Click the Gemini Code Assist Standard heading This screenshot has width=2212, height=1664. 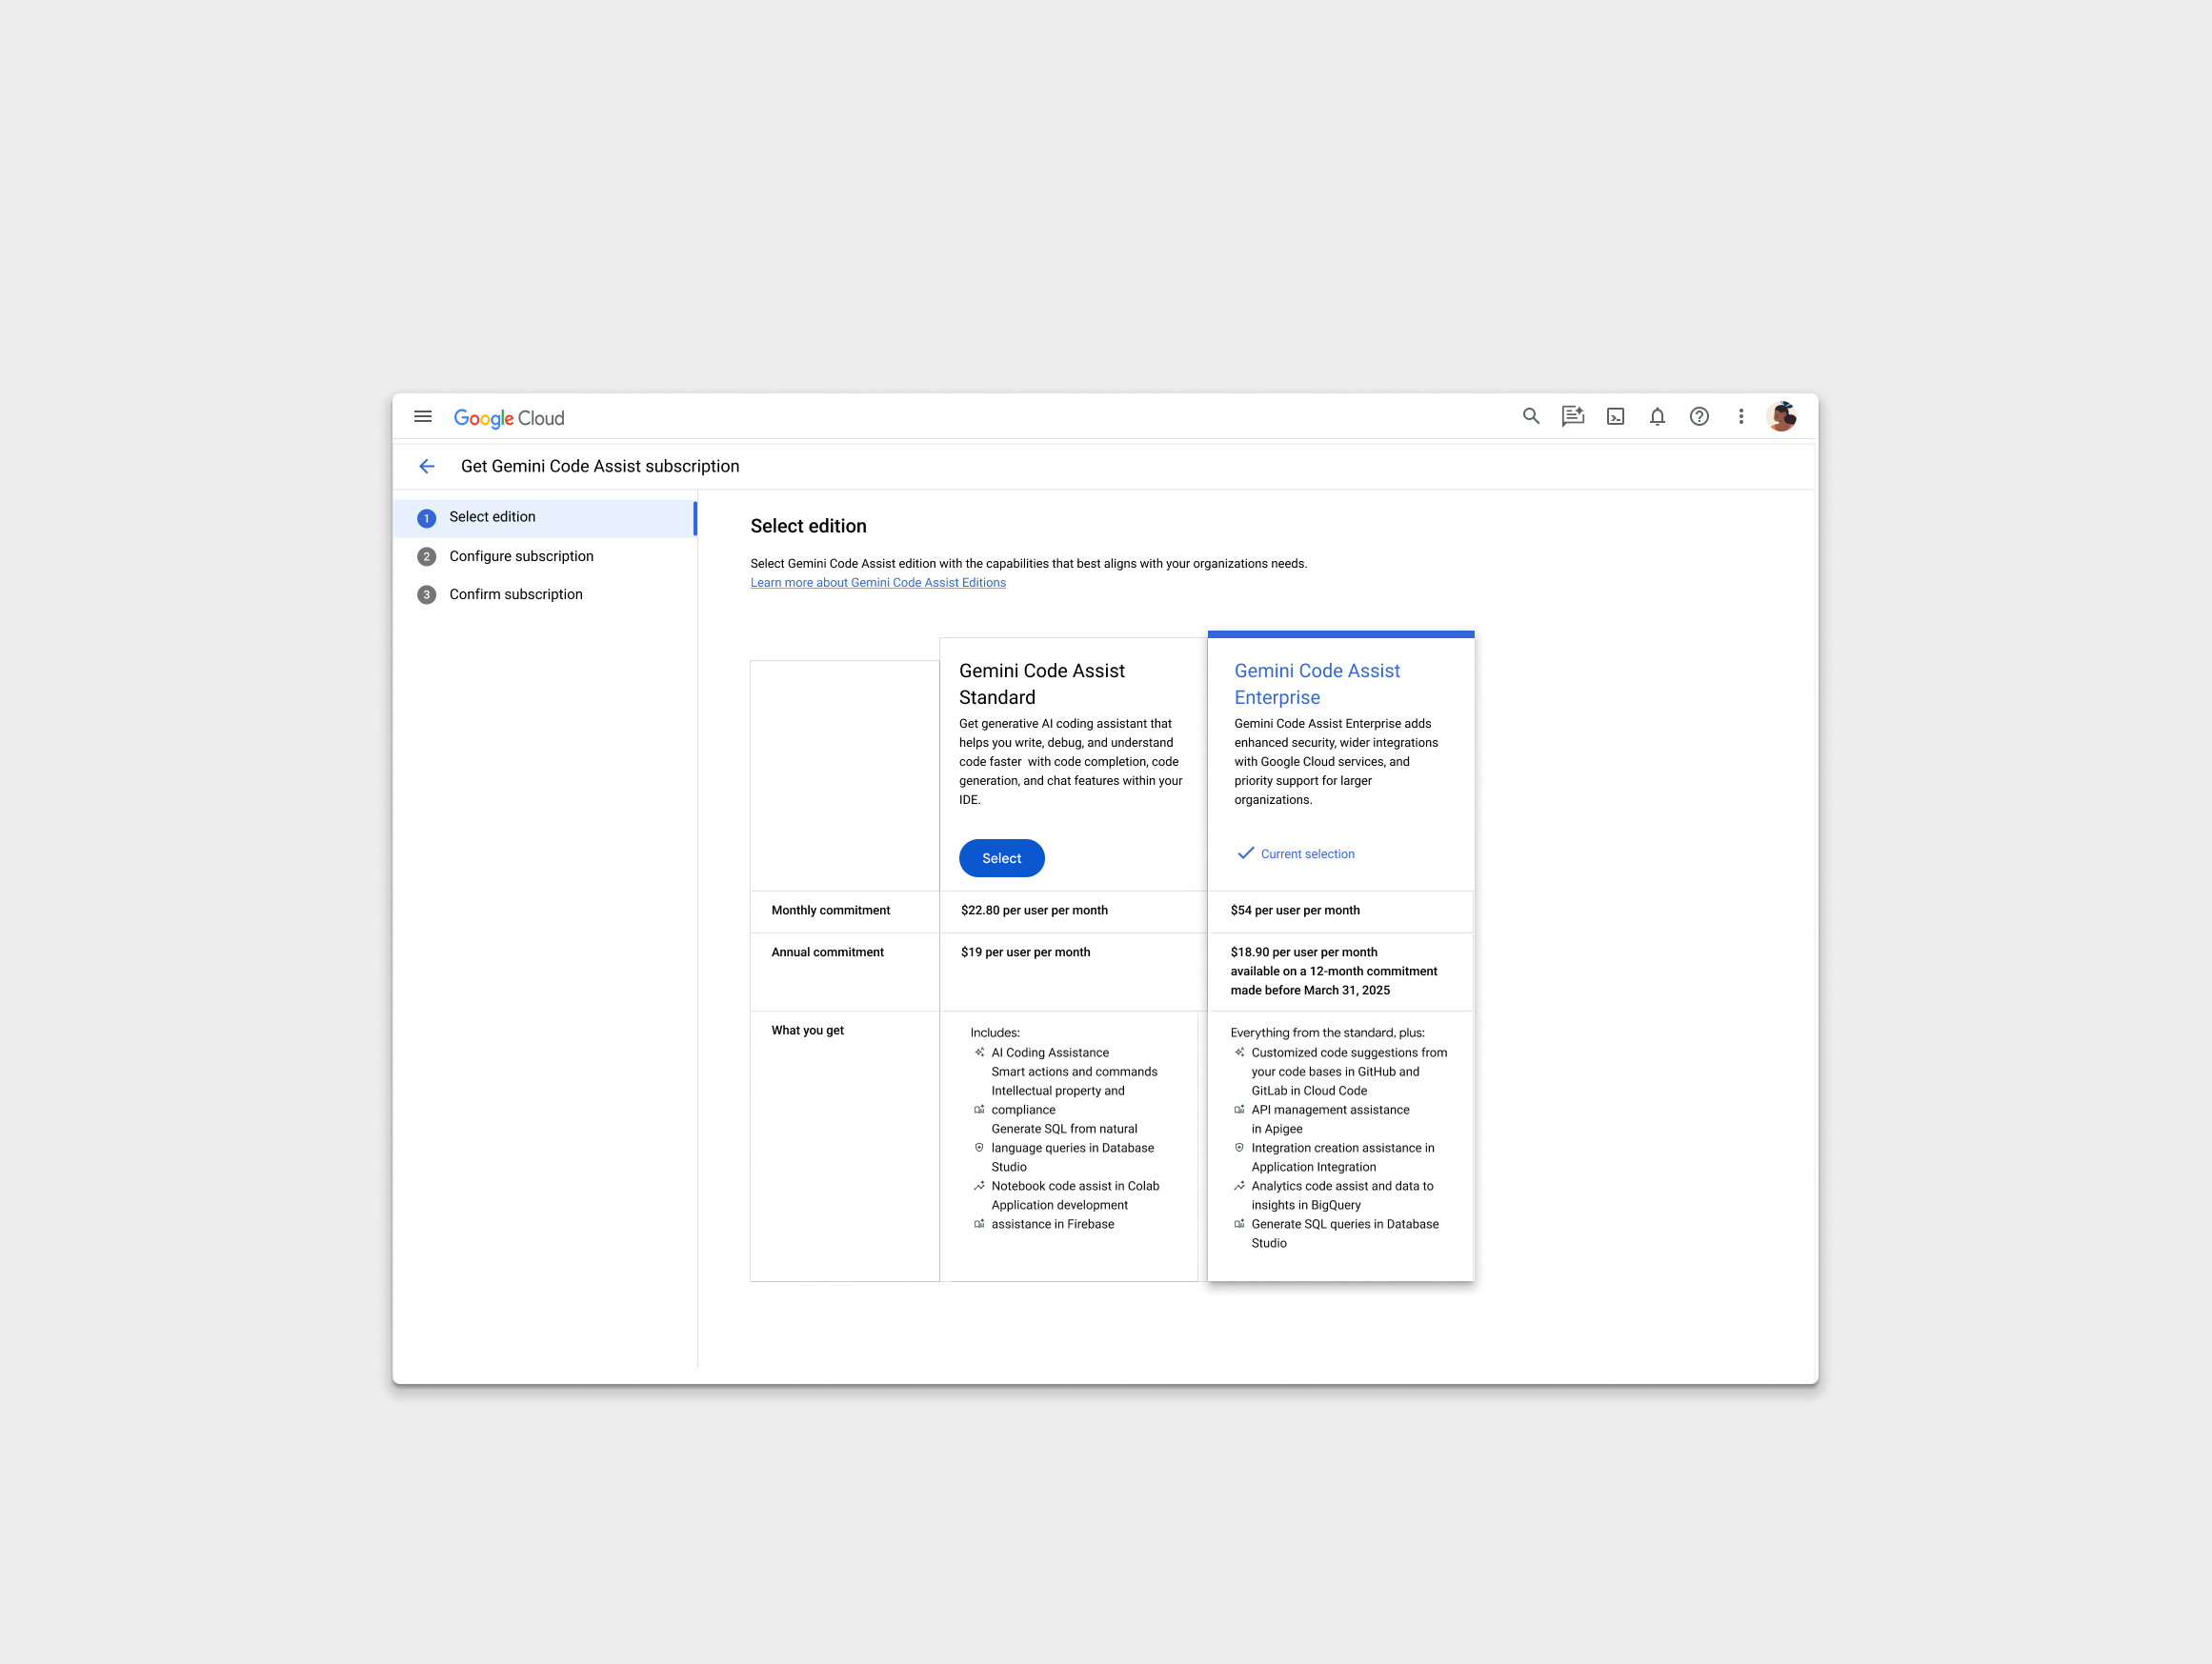(1041, 684)
